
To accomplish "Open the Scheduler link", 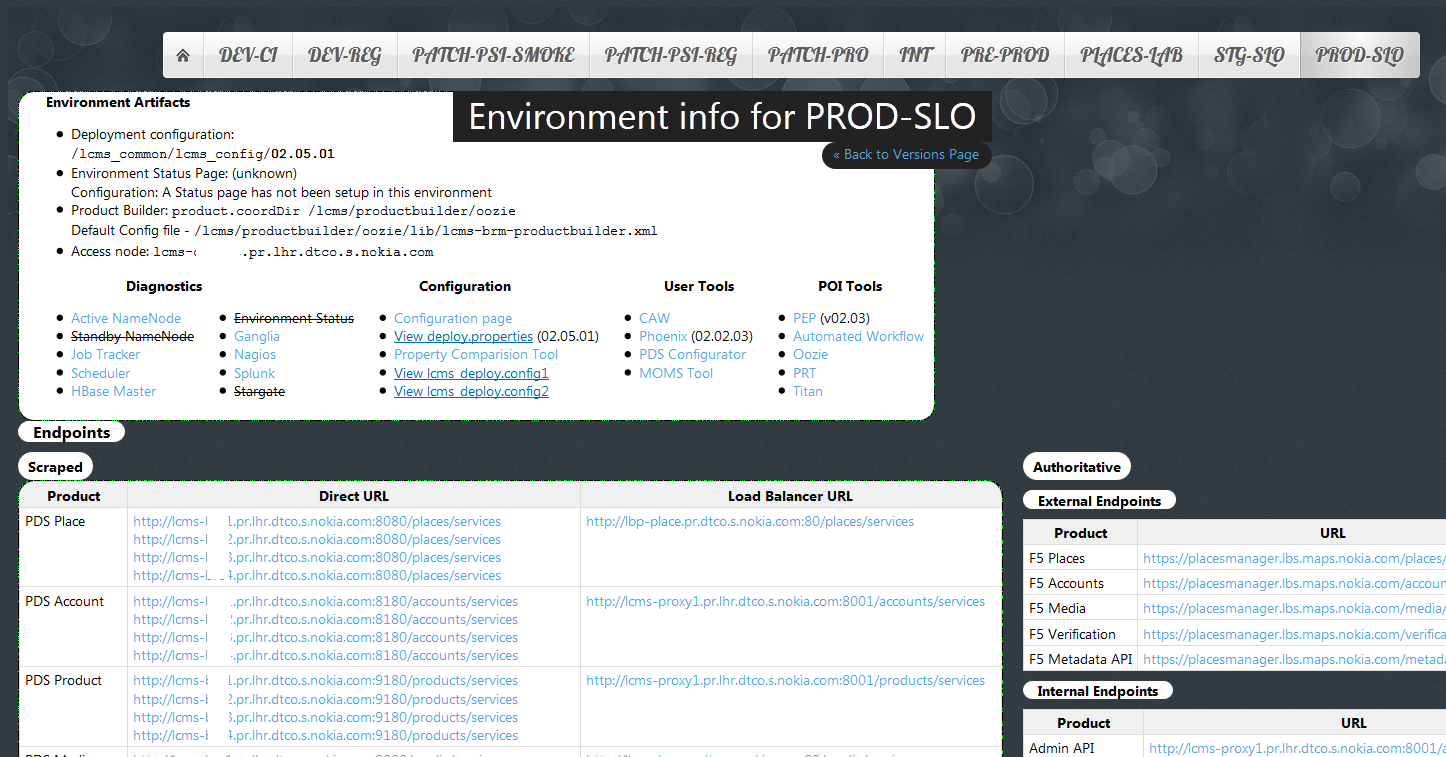I will 100,373.
